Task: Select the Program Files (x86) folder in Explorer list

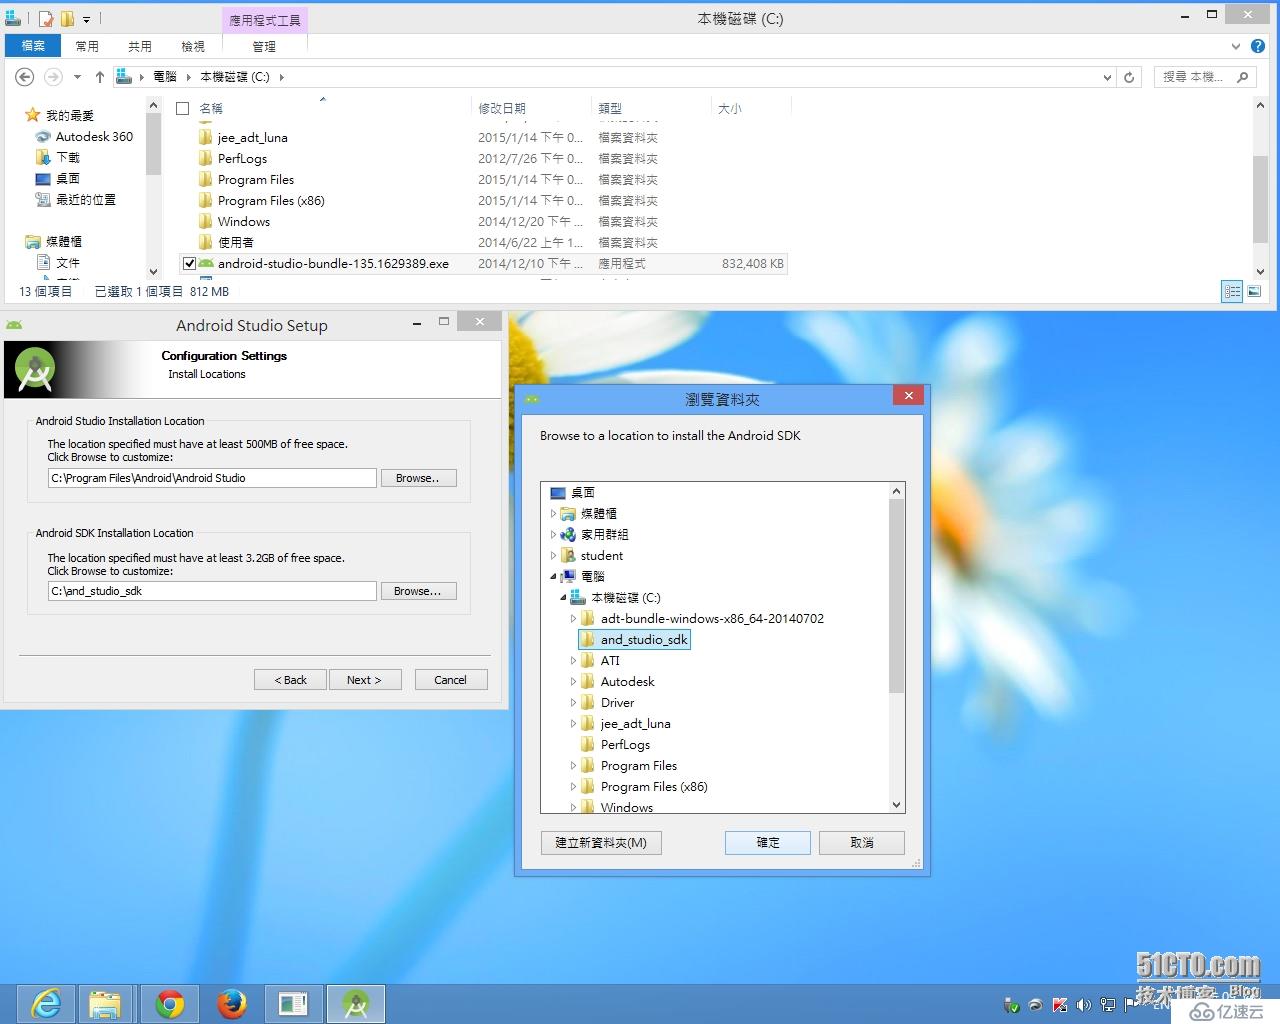Action: pyautogui.click(x=271, y=200)
